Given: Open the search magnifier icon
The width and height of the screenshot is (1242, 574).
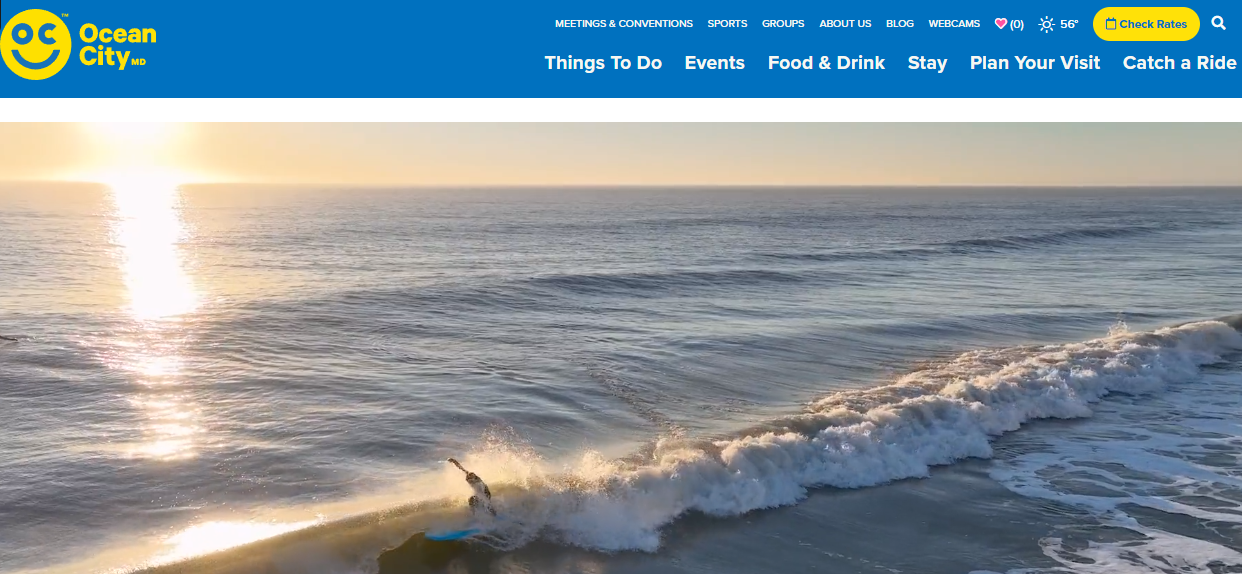Looking at the screenshot, I should (1218, 23).
